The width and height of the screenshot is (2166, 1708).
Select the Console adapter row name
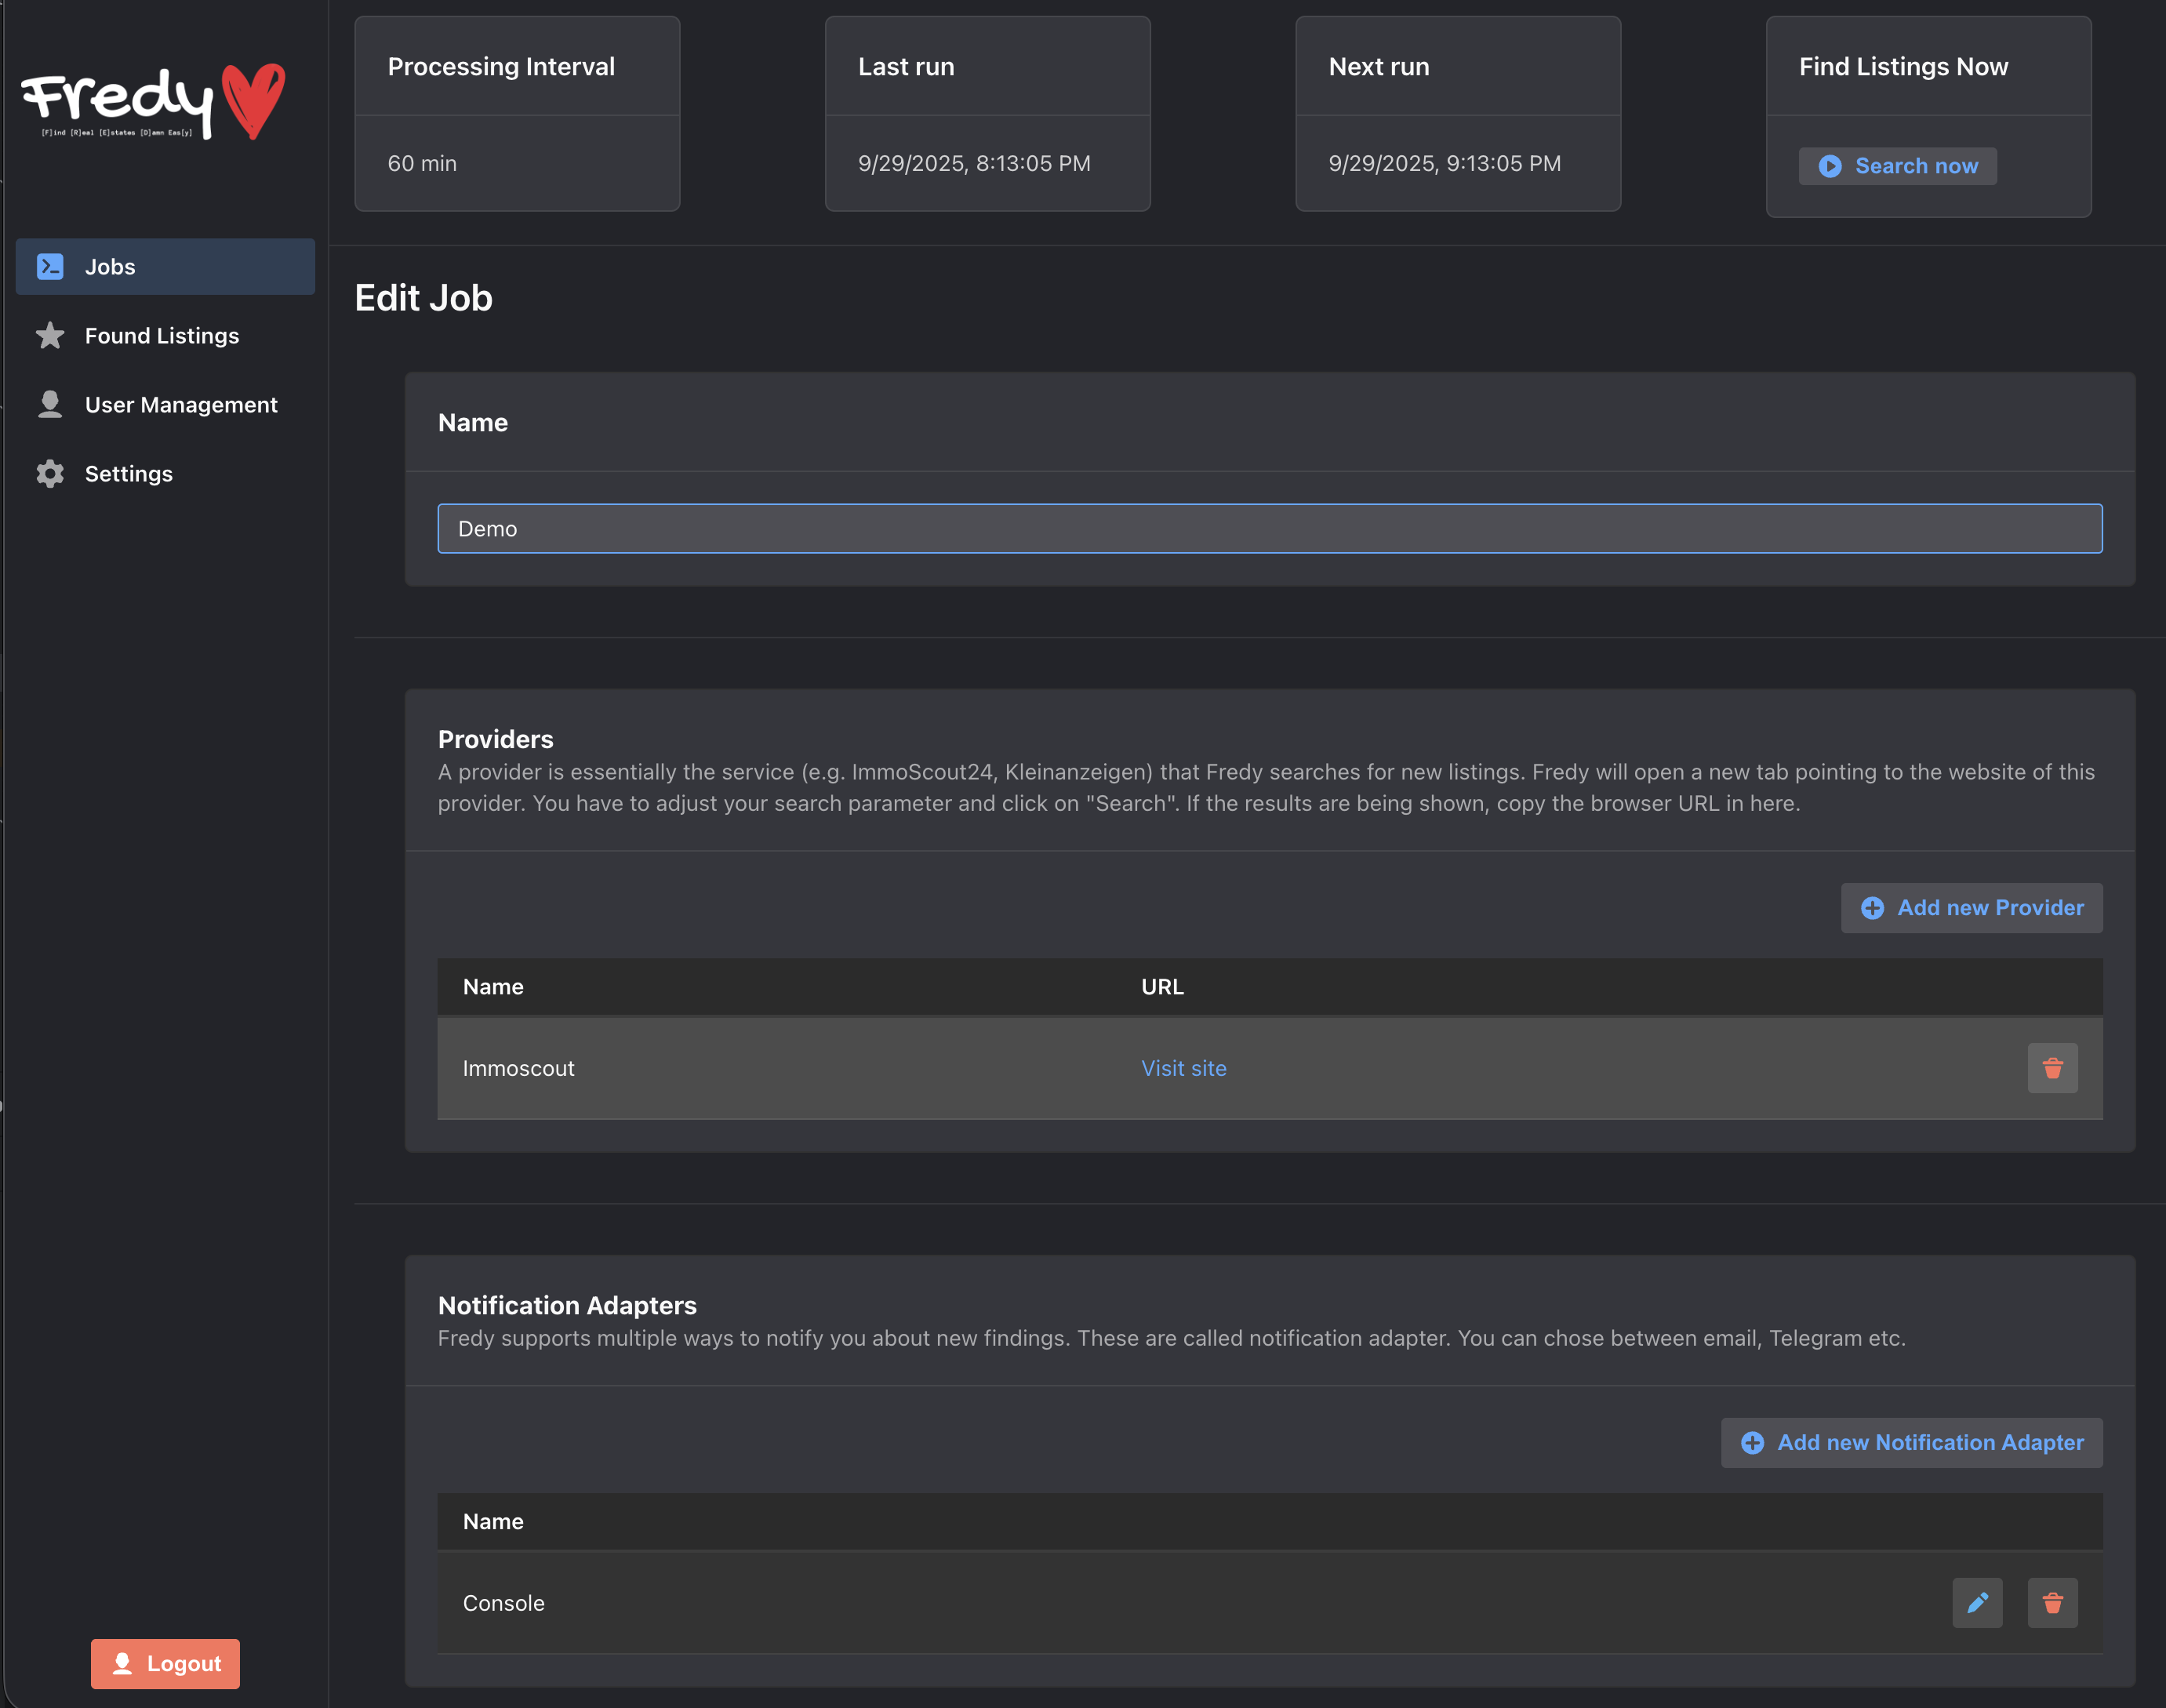[x=504, y=1604]
